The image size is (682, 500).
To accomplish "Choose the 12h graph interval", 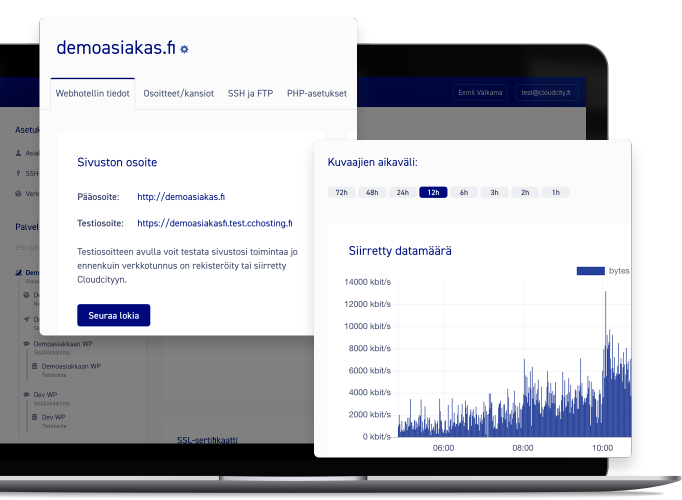I will (x=433, y=192).
